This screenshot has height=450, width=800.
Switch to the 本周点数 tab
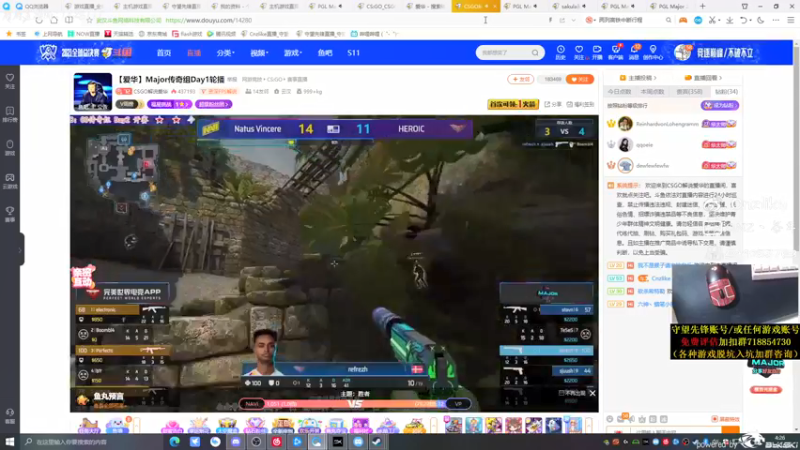tap(652, 92)
